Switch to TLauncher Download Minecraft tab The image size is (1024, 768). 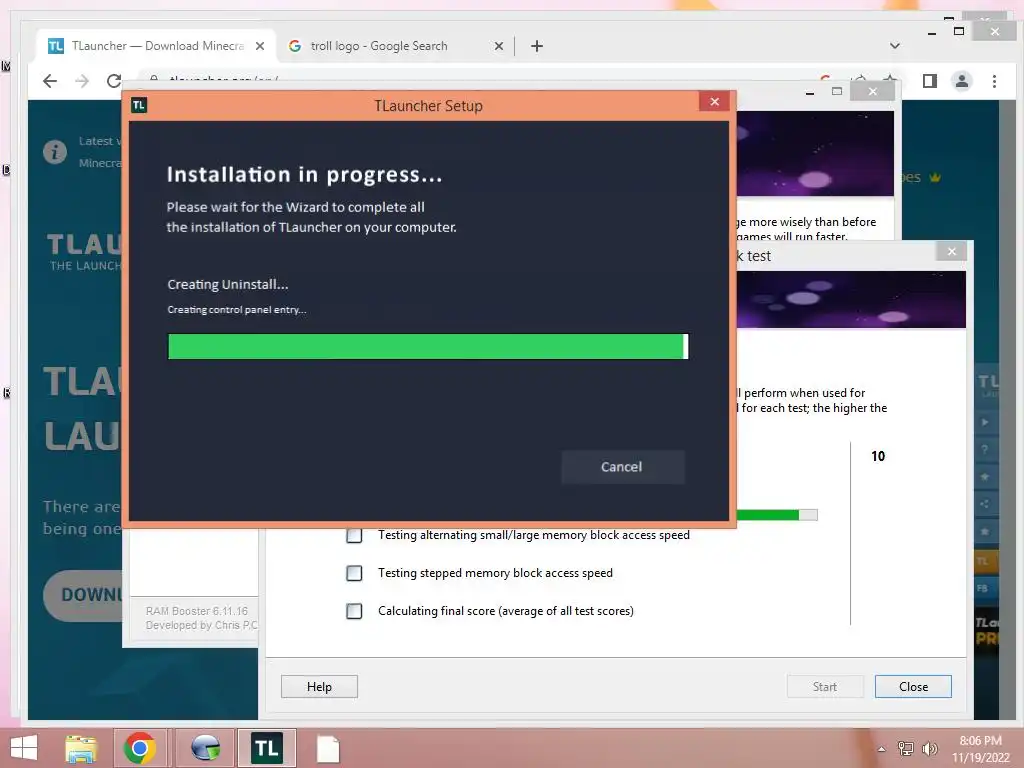[157, 46]
